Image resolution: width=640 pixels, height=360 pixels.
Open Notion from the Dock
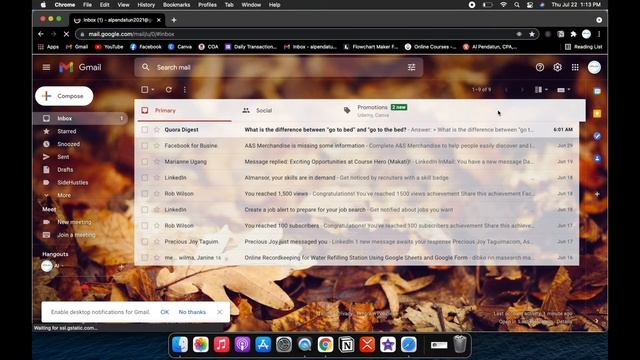click(346, 345)
